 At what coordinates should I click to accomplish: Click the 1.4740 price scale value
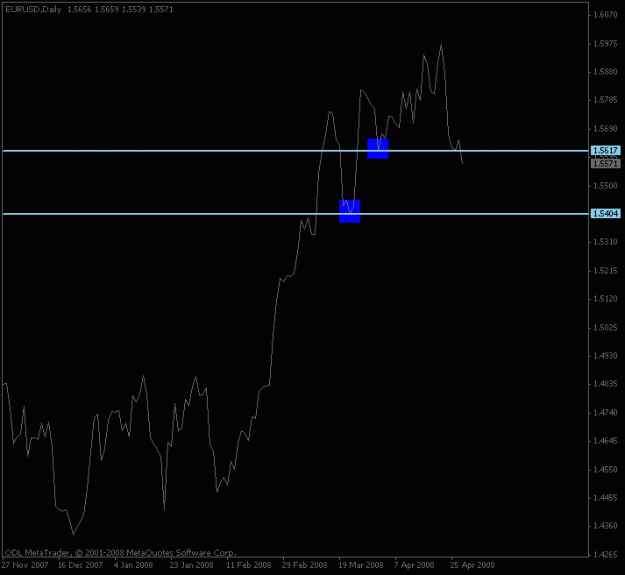(605, 413)
